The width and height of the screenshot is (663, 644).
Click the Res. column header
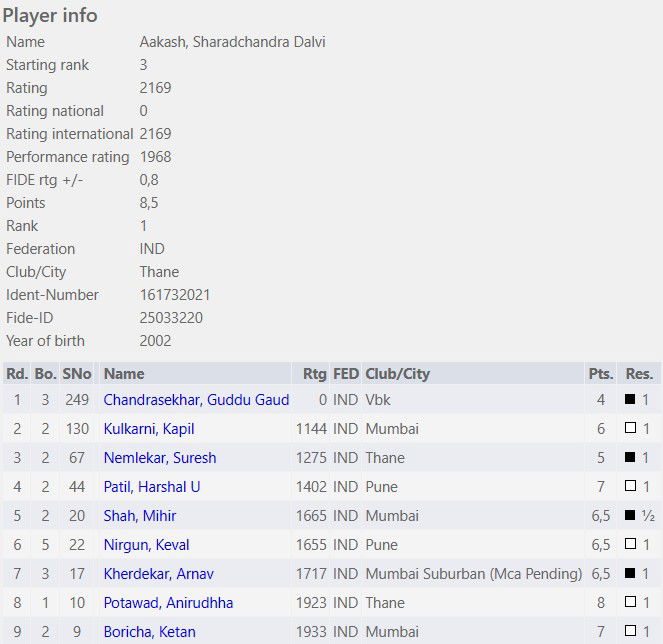pos(639,374)
